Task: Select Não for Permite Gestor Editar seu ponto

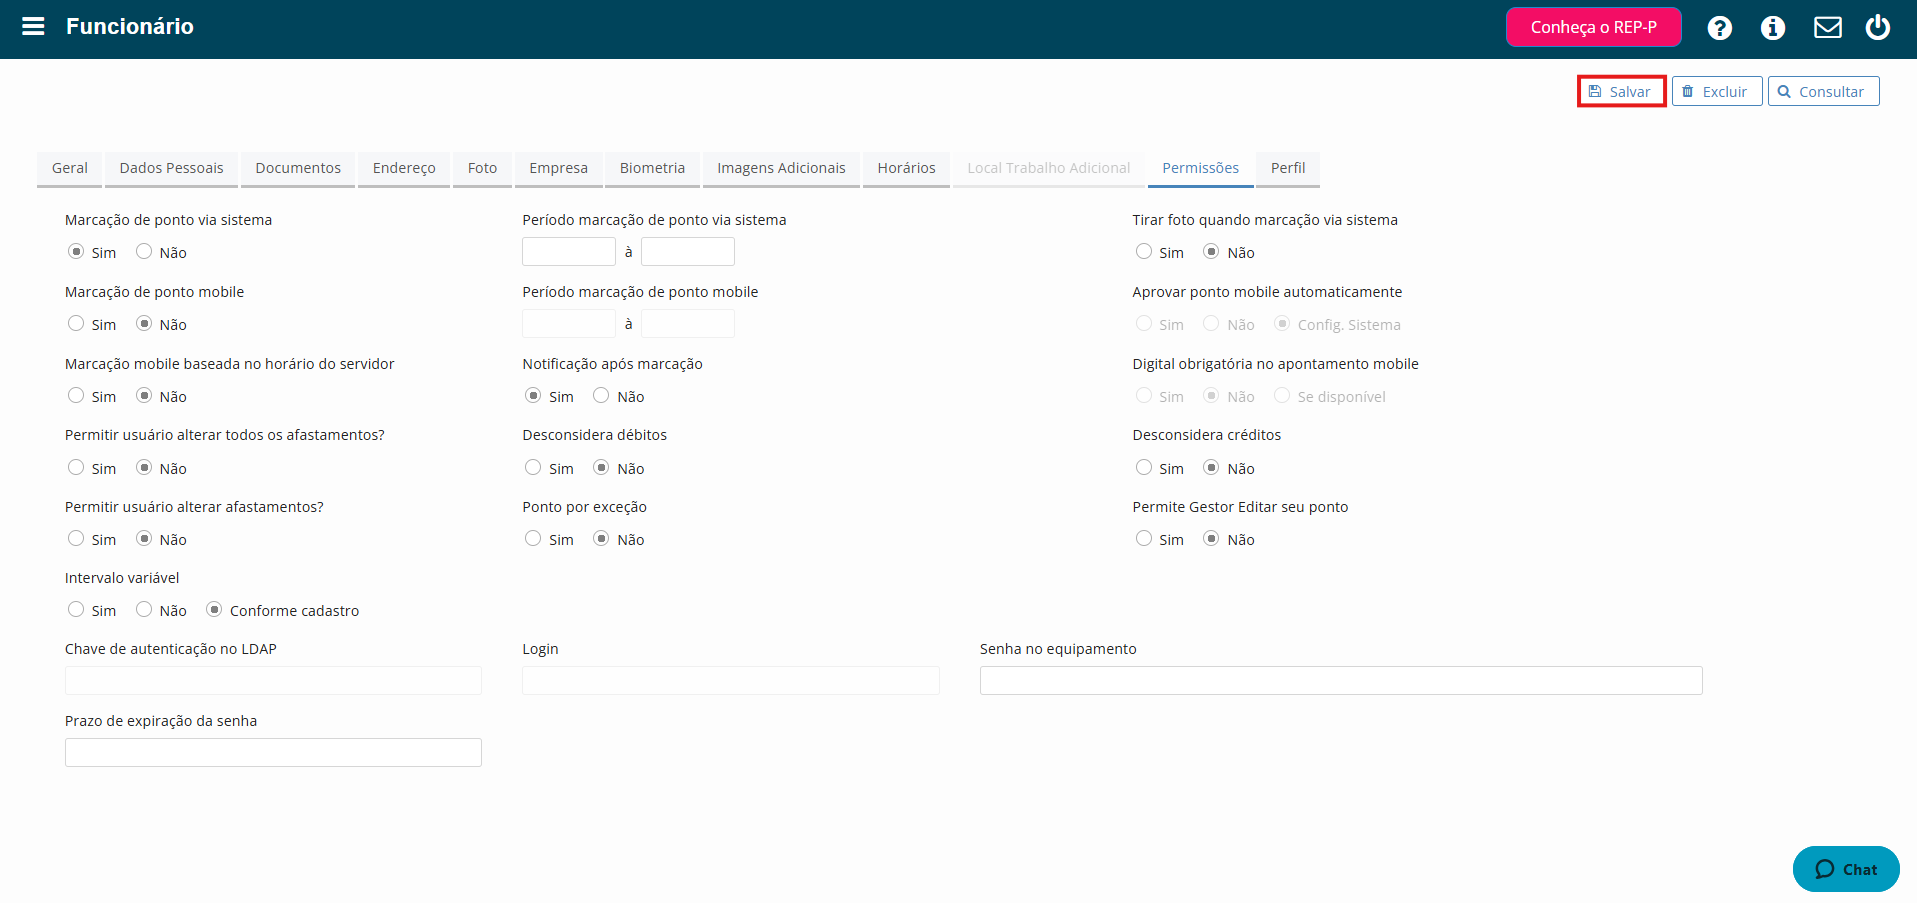Action: pyautogui.click(x=1211, y=539)
